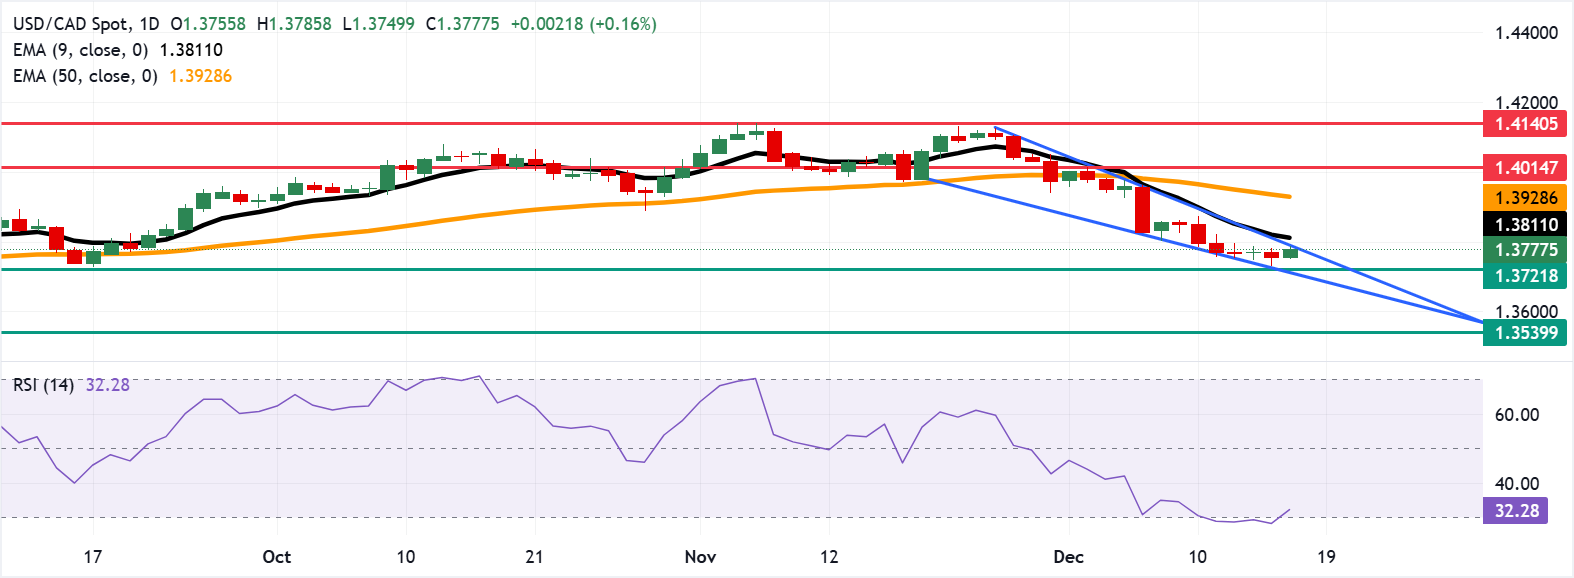Click the 1.35399 support level label
This screenshot has height=578, width=1574.
tap(1526, 332)
